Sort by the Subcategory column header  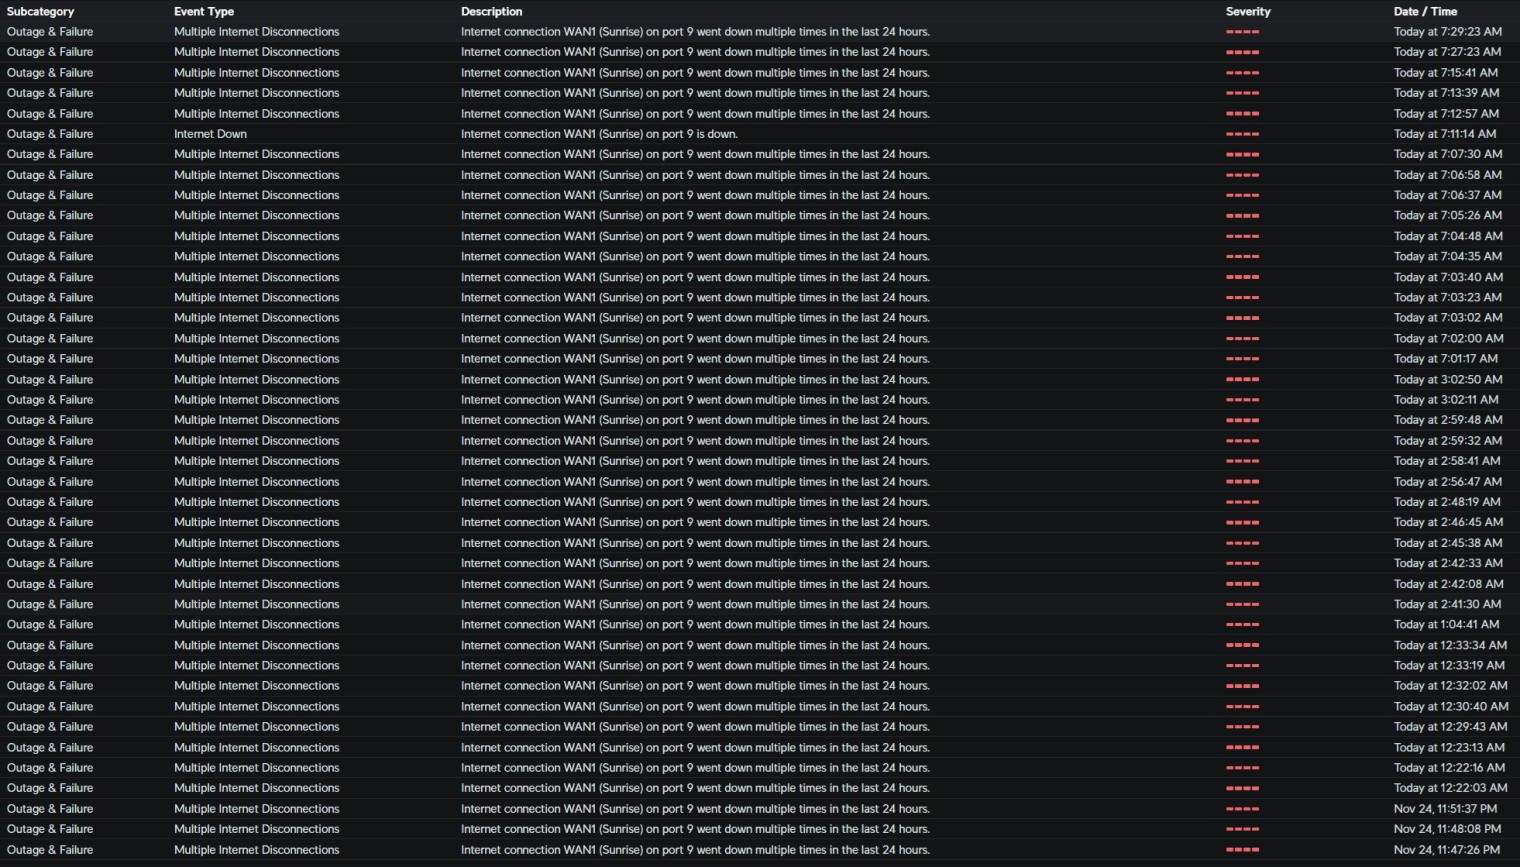click(x=40, y=11)
